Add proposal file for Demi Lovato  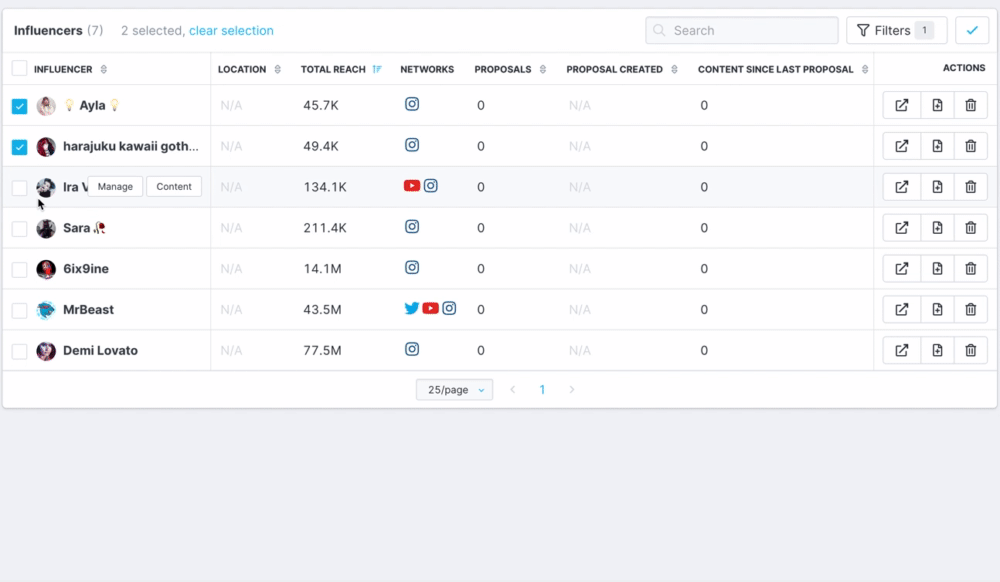pyautogui.click(x=937, y=350)
